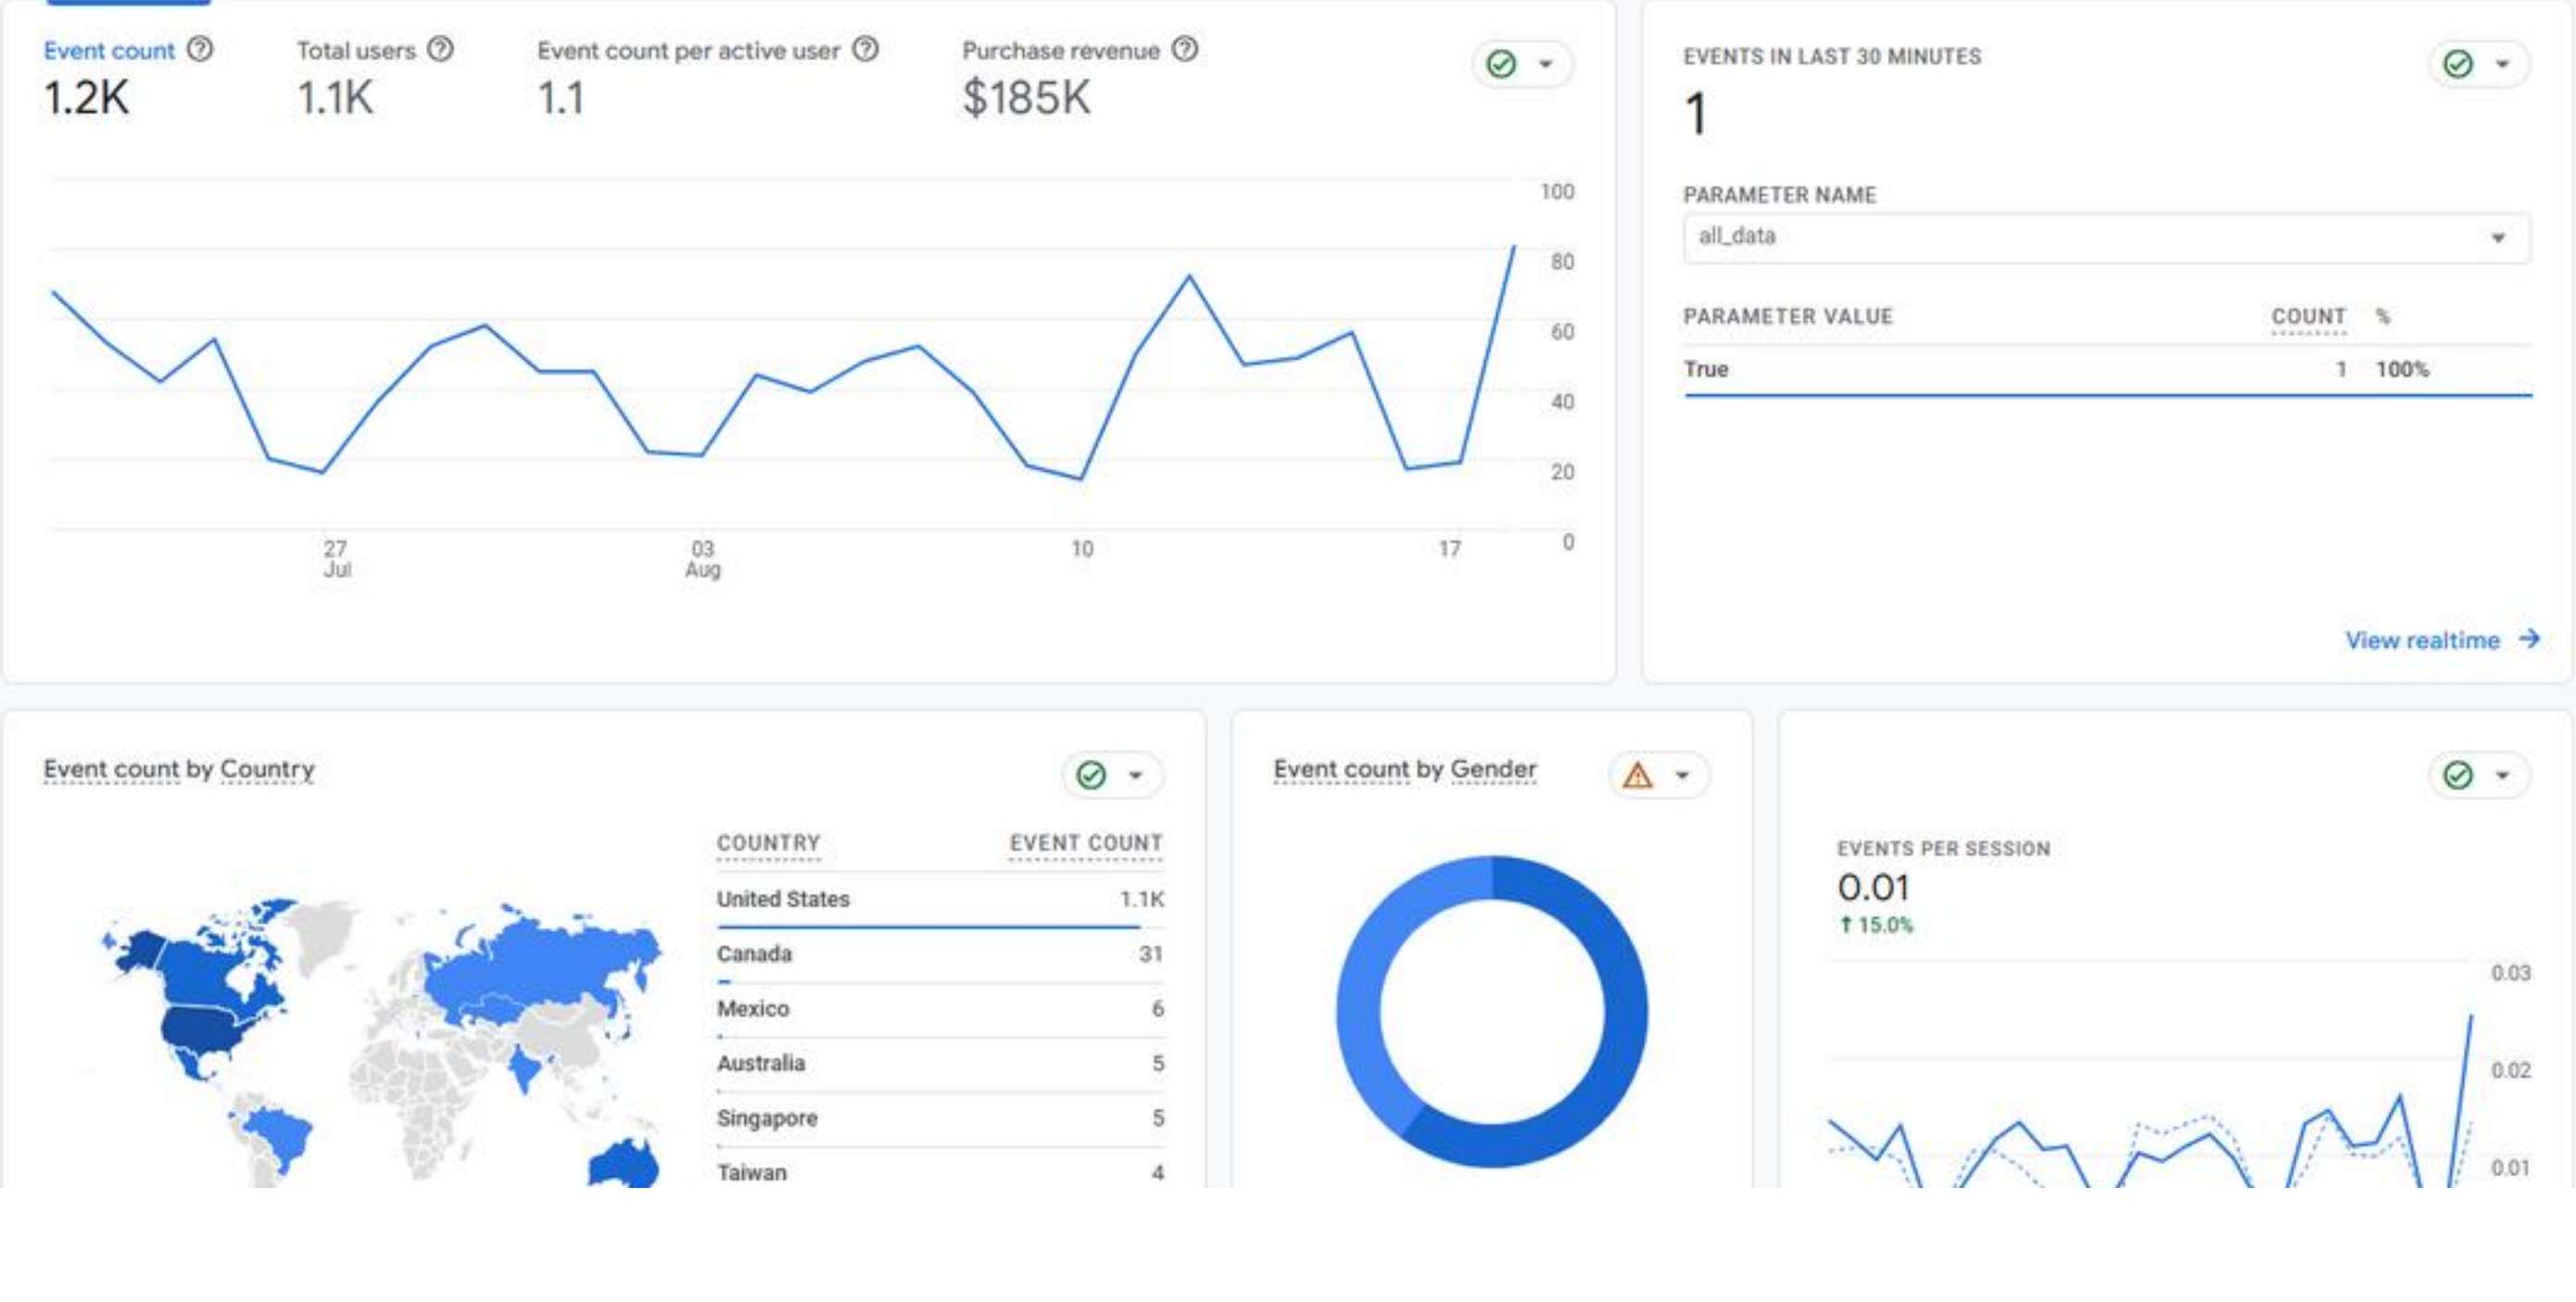
Task: Select the Australia row in country table
Action: 940,1064
